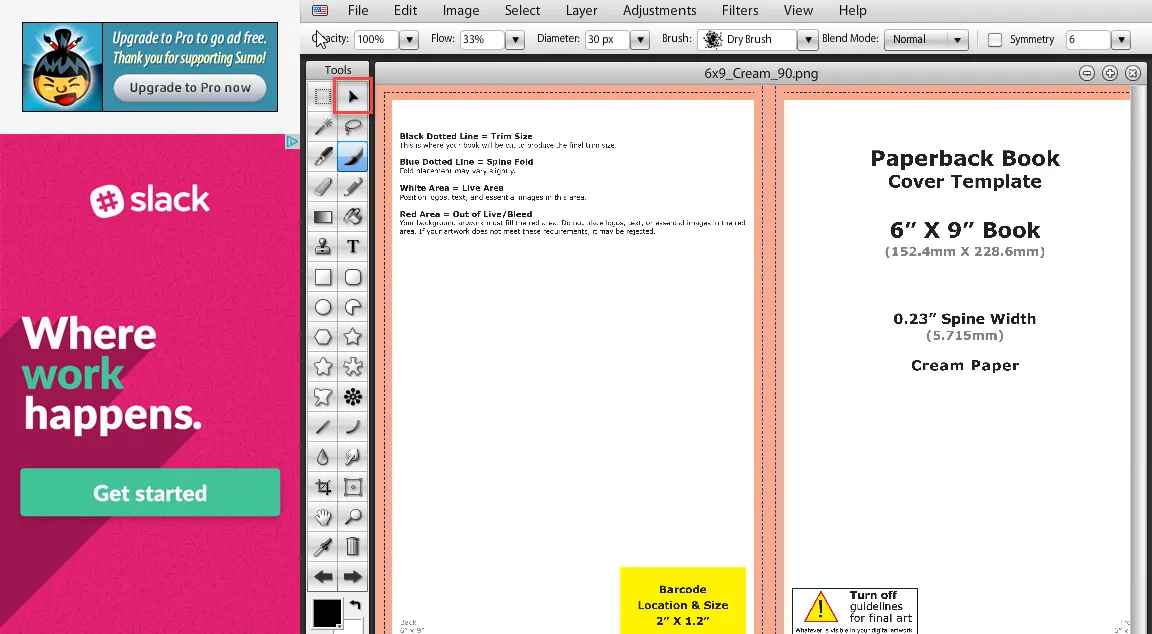Click the Symmetry value 6 field
This screenshot has height=634, width=1152.
(x=1087, y=40)
